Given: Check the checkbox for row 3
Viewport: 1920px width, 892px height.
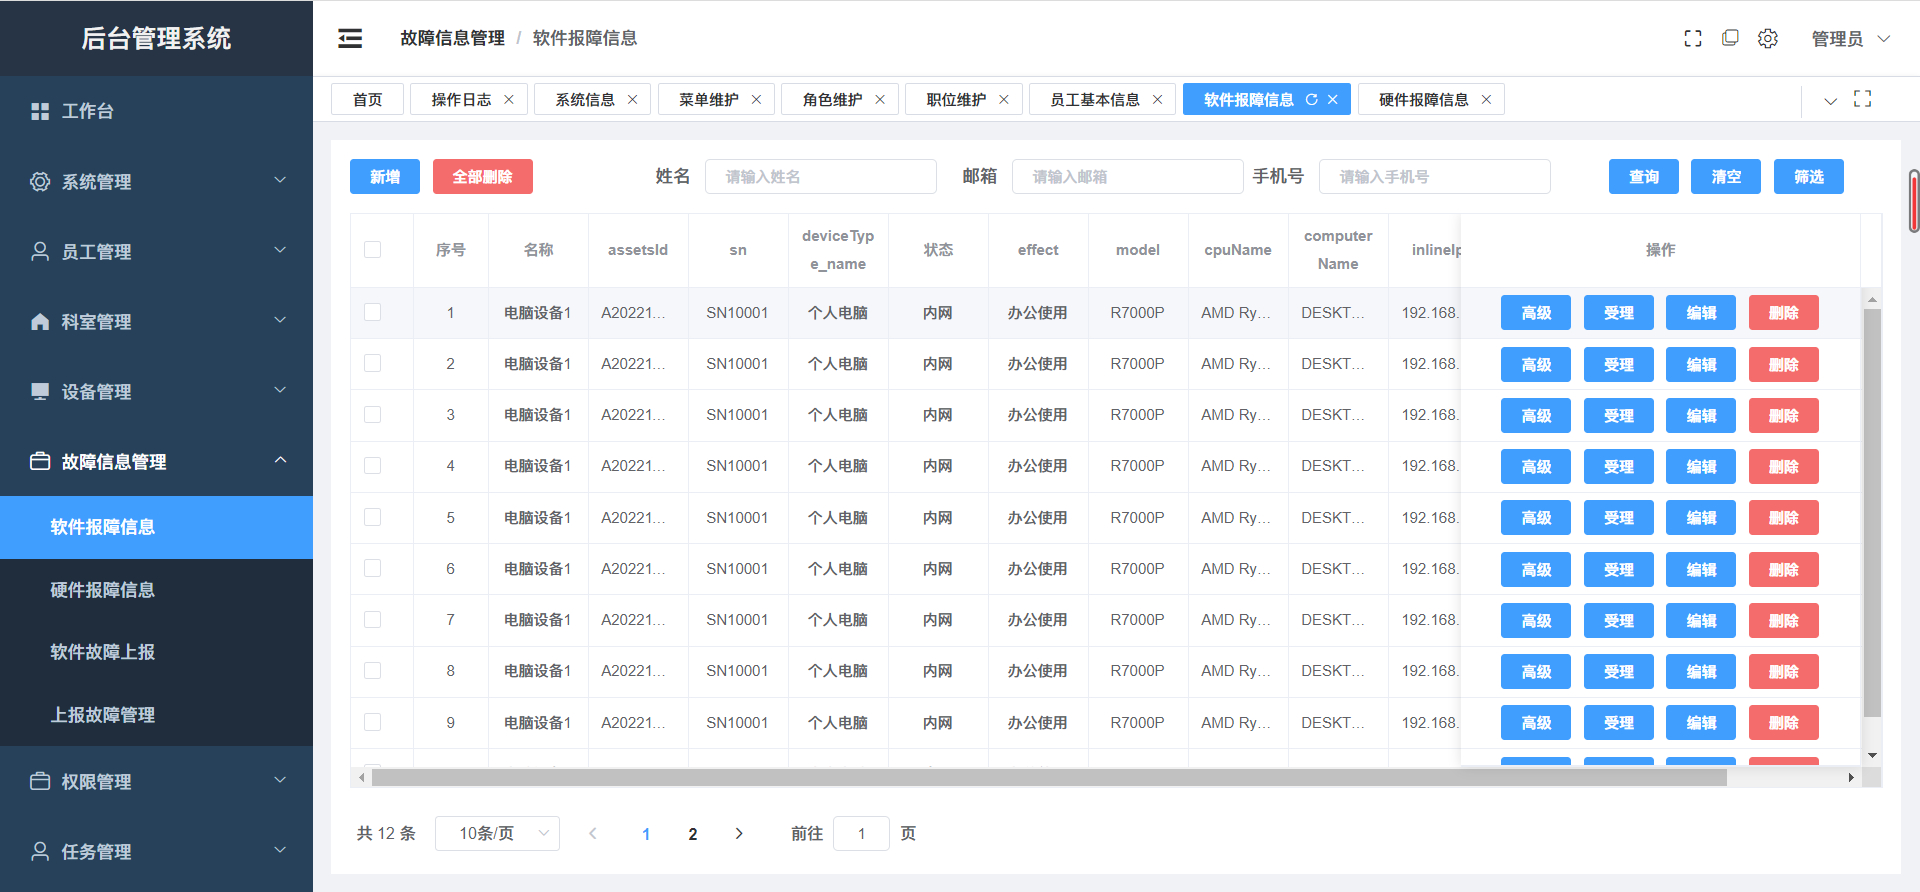Looking at the screenshot, I should tap(373, 414).
